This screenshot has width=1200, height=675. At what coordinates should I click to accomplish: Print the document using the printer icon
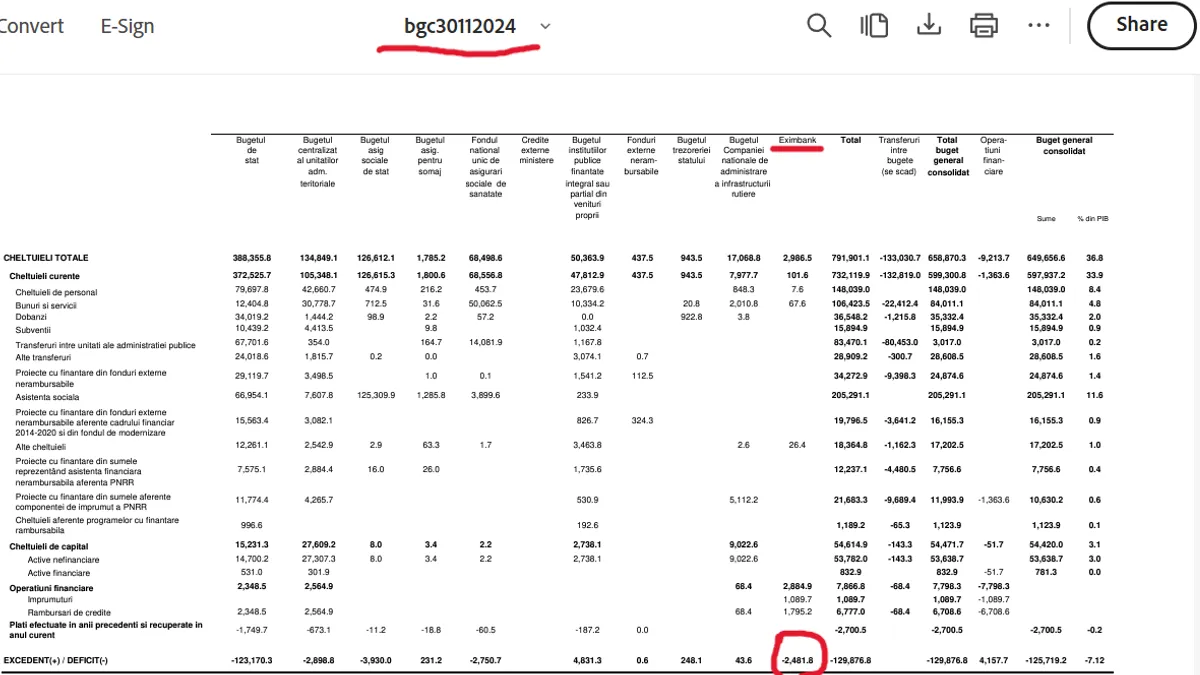984,26
